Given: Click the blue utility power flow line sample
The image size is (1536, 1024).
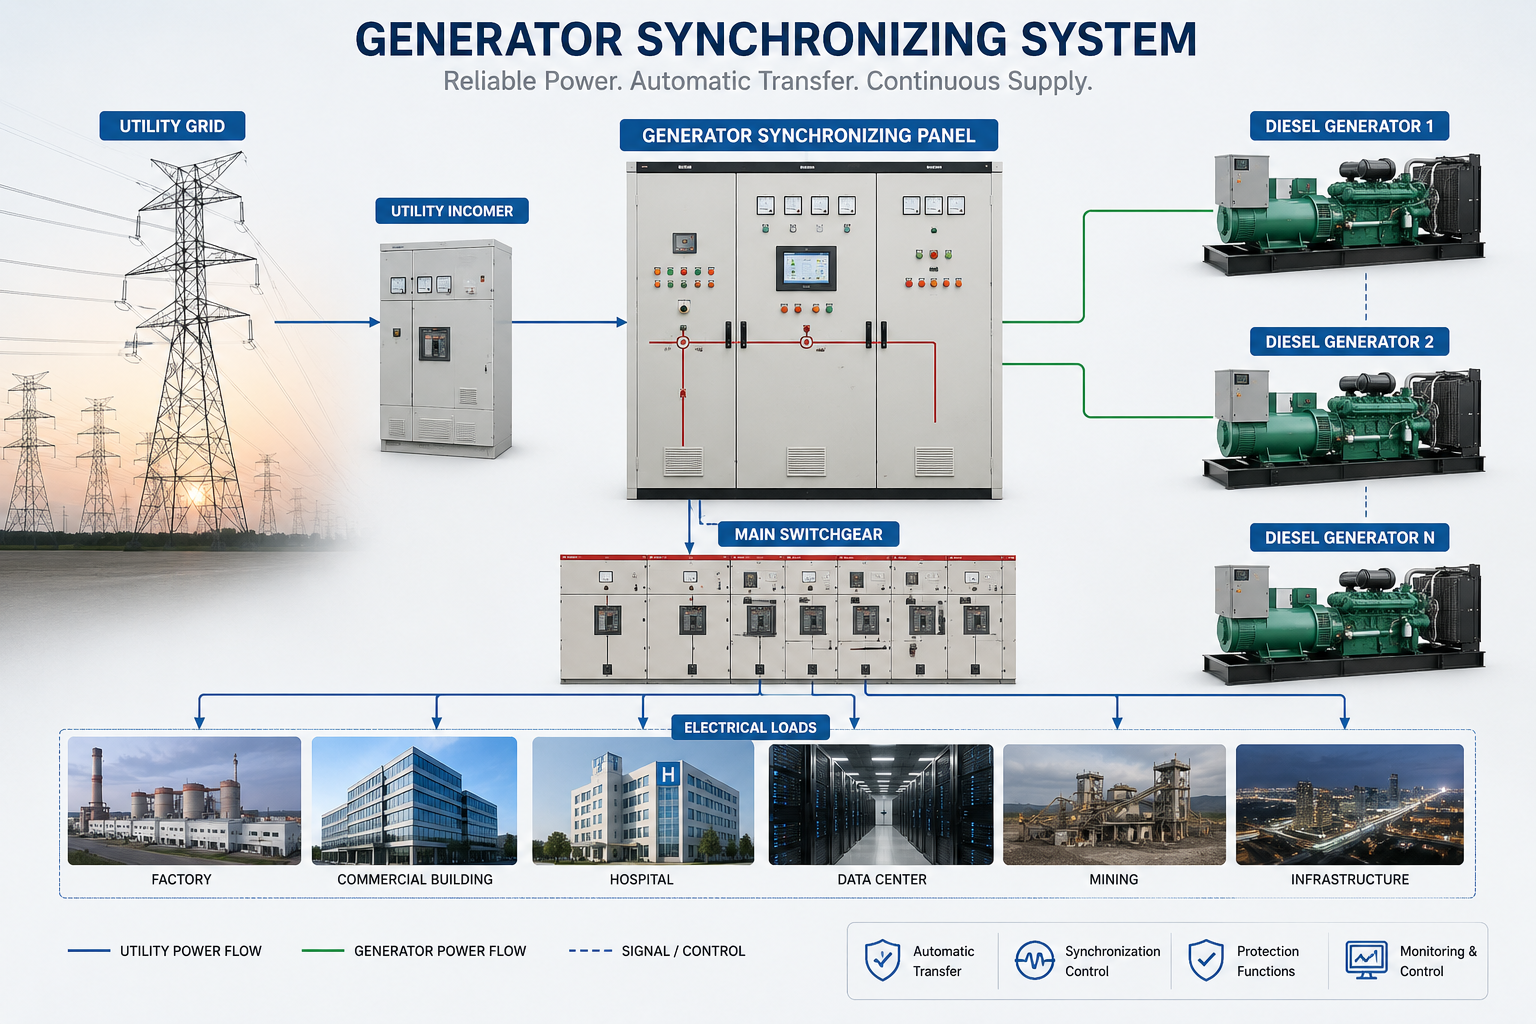Looking at the screenshot, I should tap(89, 951).
